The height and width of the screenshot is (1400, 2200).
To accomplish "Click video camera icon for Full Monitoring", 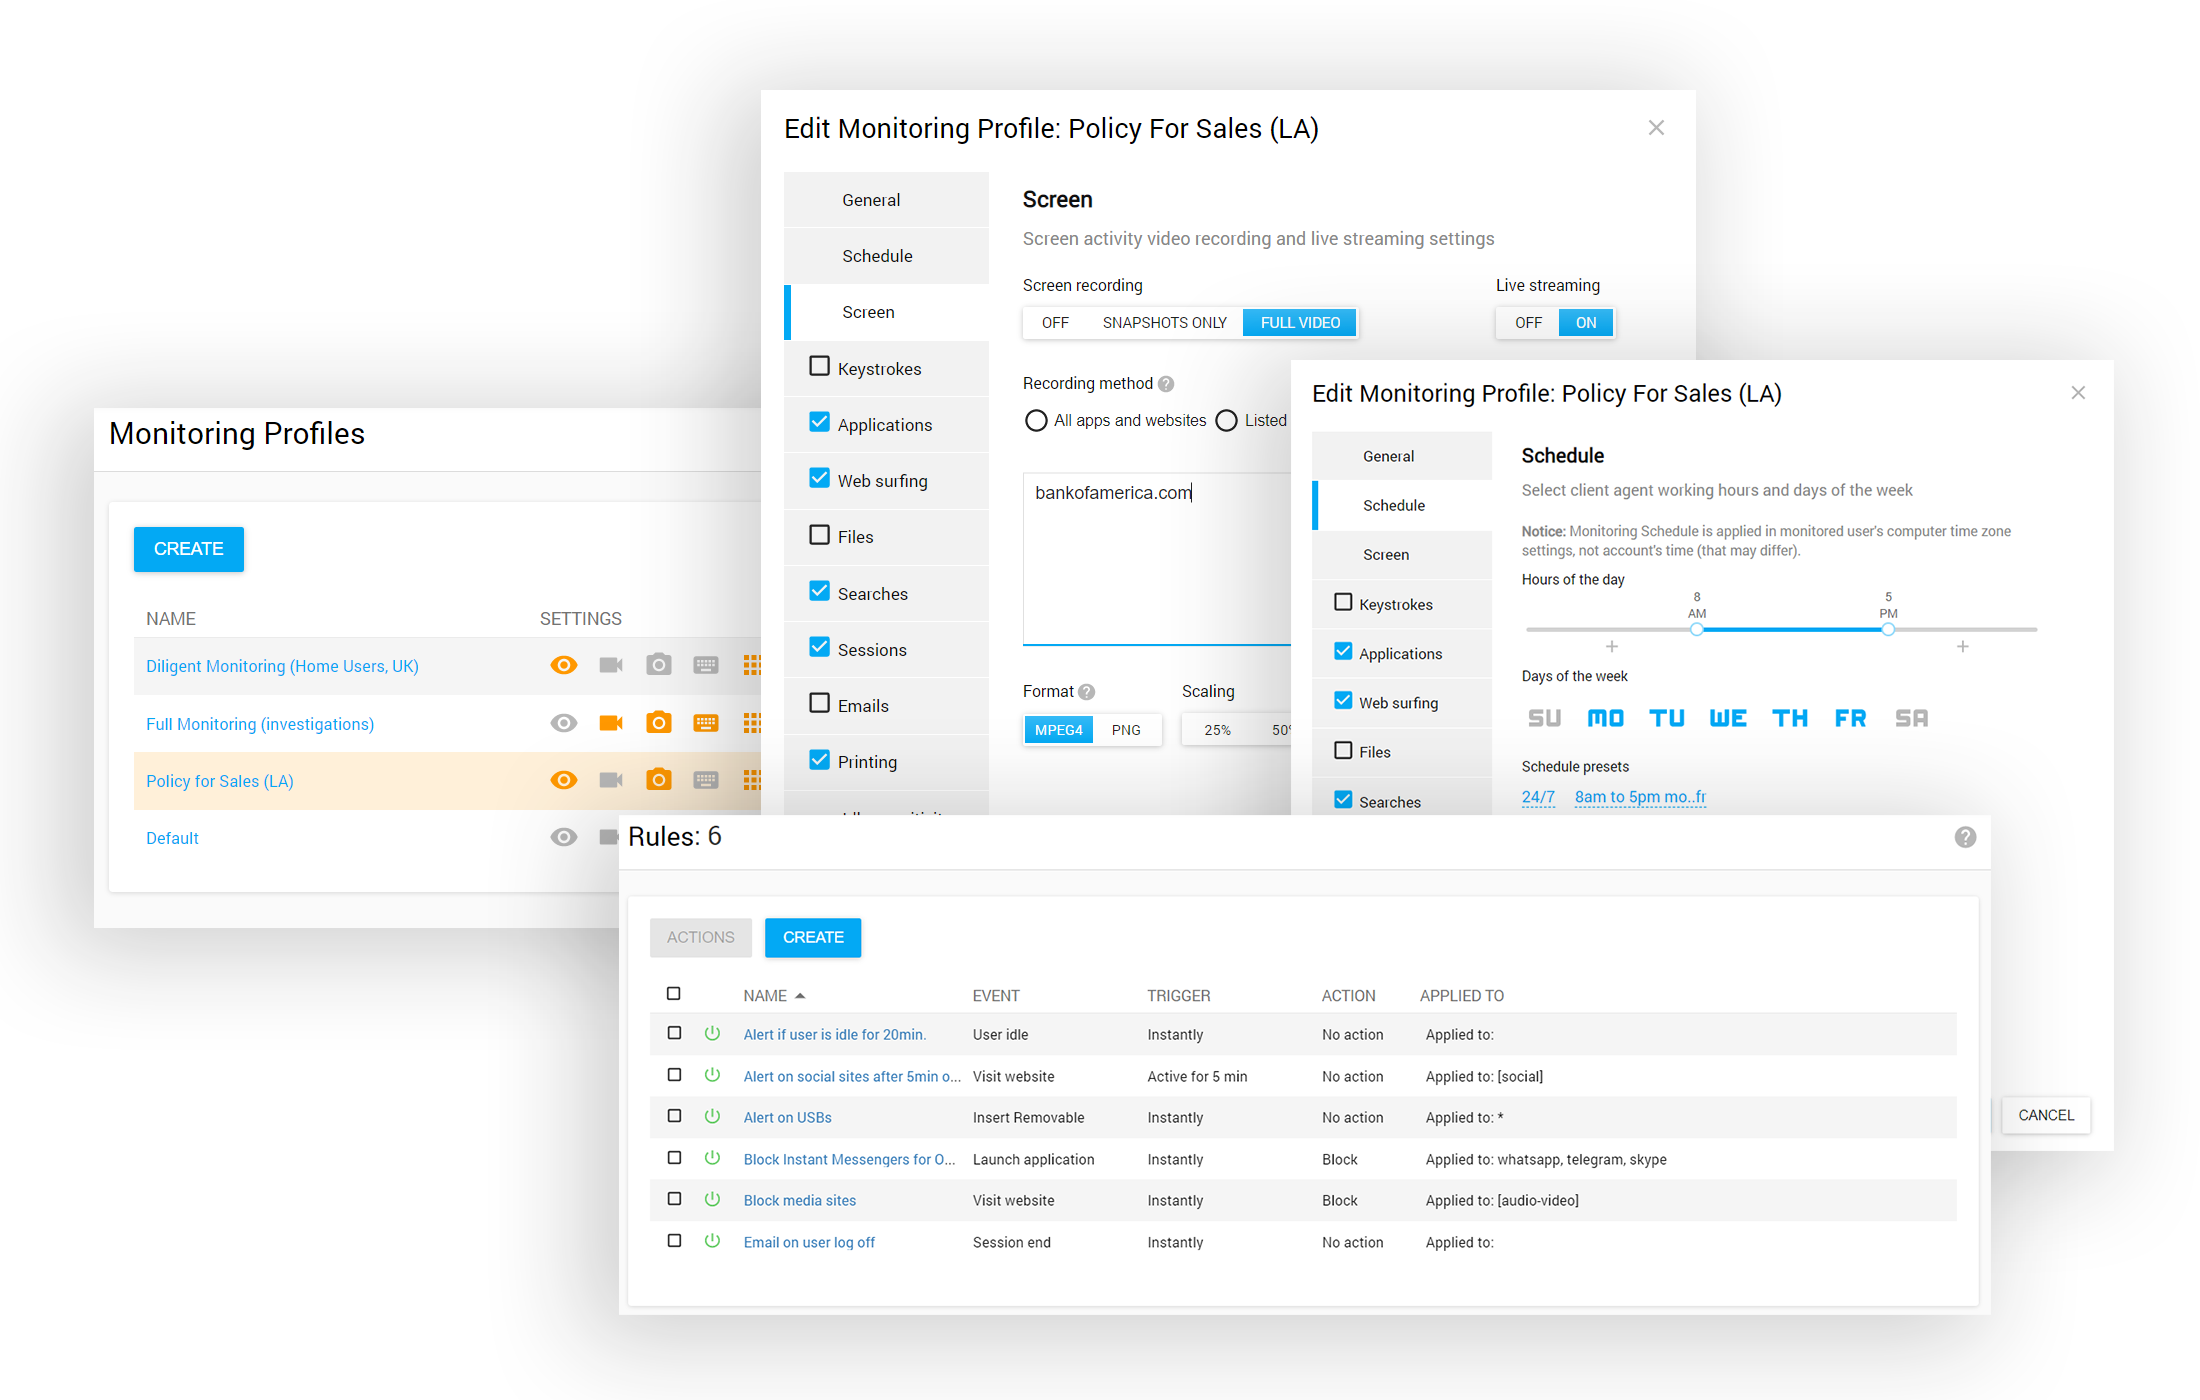I will [x=610, y=723].
